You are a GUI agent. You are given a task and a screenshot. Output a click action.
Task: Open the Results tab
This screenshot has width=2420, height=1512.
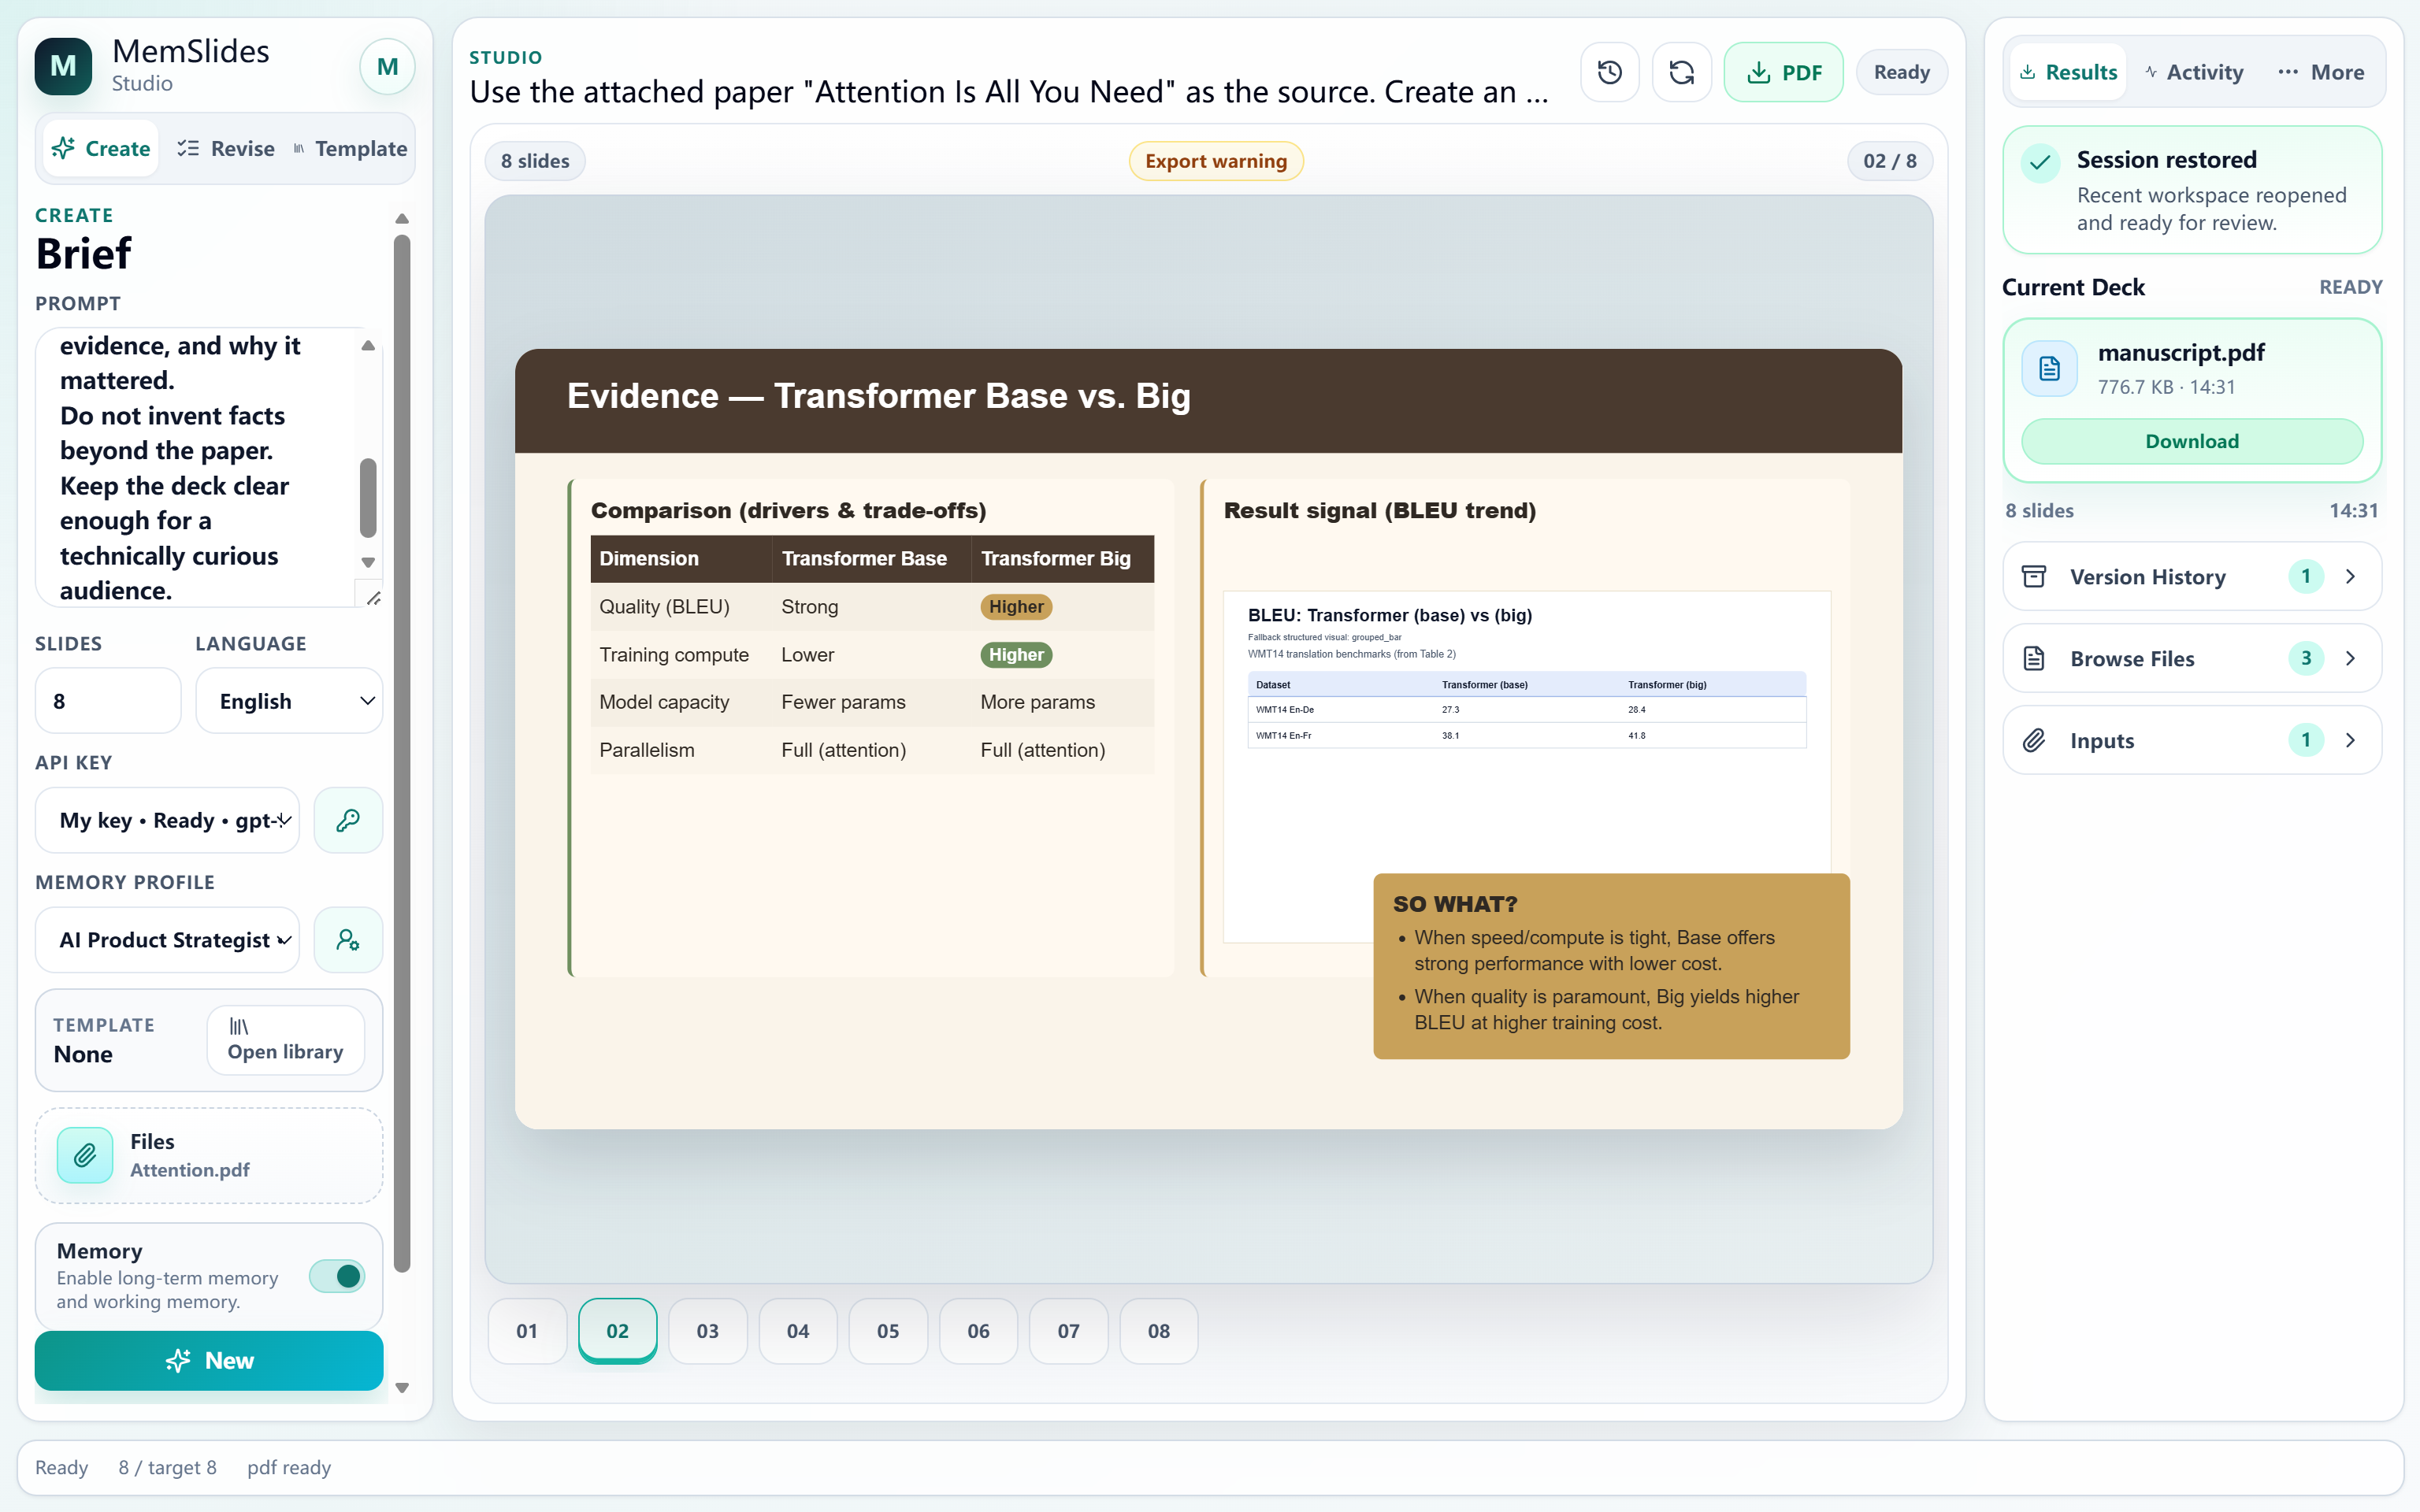pos(2068,72)
